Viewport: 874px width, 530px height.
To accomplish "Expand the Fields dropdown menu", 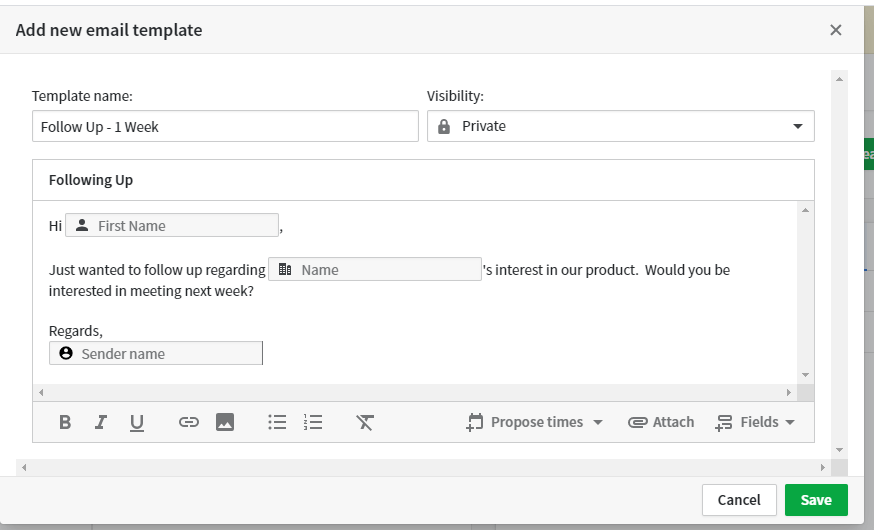I will coord(756,422).
